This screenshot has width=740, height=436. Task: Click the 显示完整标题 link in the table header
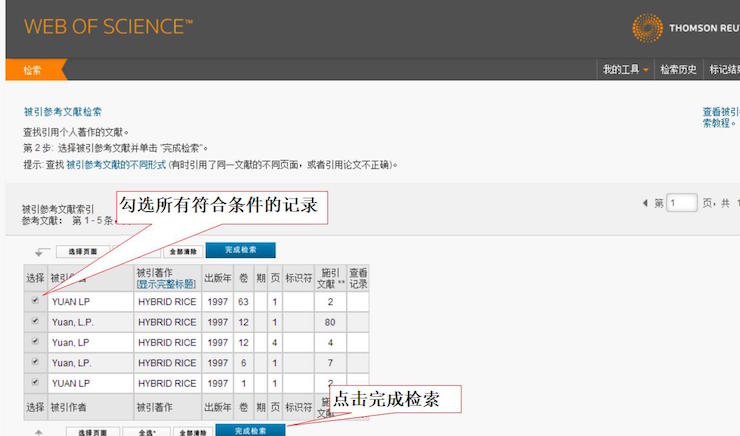166,284
